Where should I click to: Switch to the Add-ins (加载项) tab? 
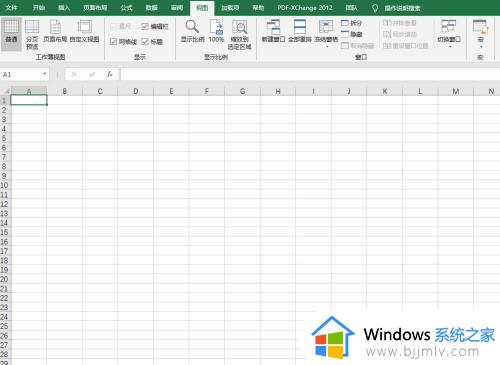click(230, 8)
